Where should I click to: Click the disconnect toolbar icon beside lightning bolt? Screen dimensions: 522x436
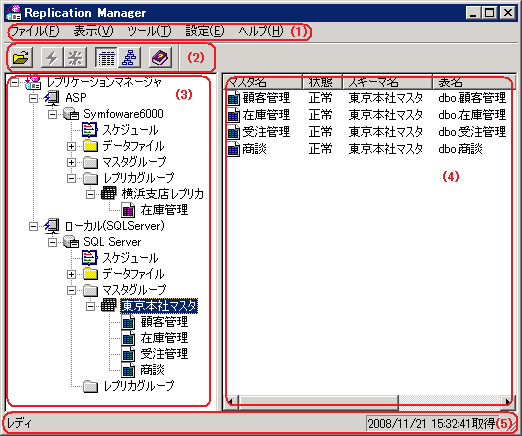(75, 58)
